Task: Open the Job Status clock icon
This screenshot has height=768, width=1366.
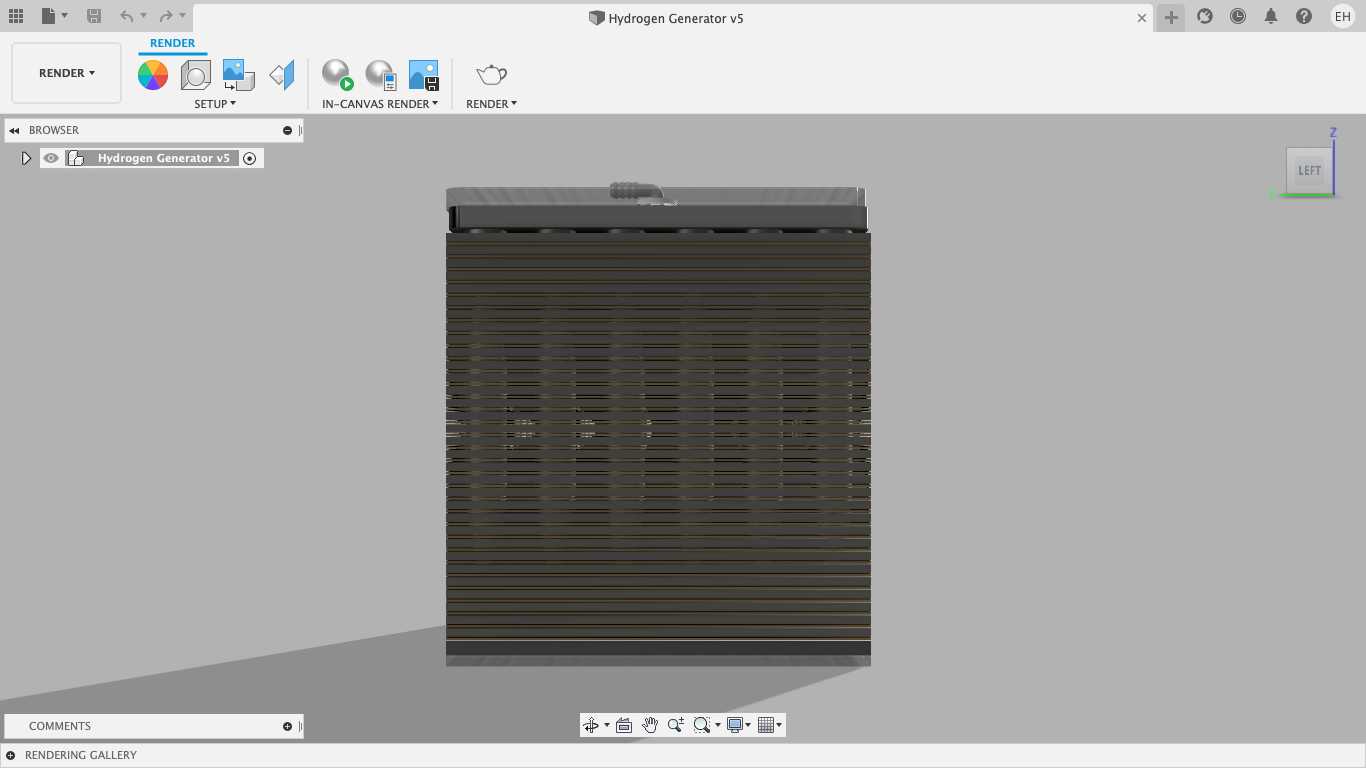Action: click(1238, 16)
